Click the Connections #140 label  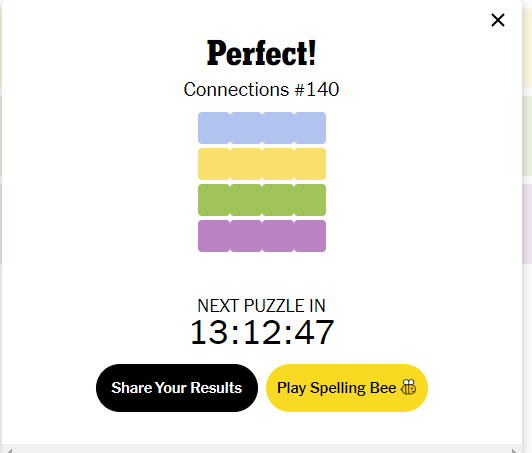[x=262, y=90]
